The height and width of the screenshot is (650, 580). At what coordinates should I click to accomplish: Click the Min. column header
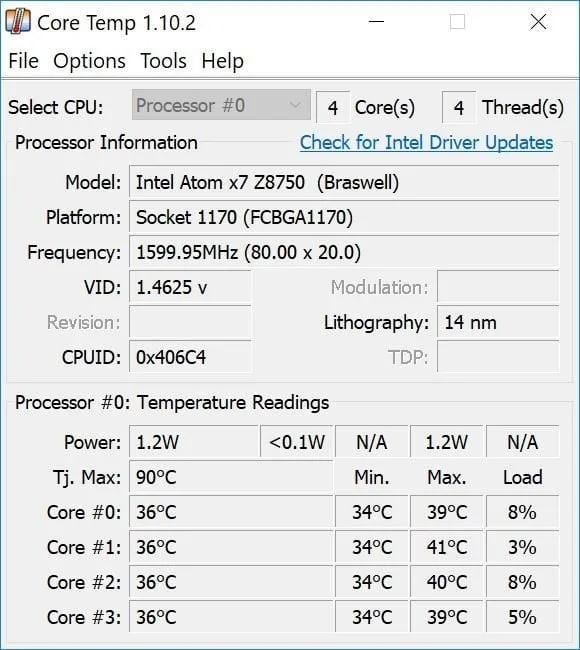pyautogui.click(x=372, y=478)
